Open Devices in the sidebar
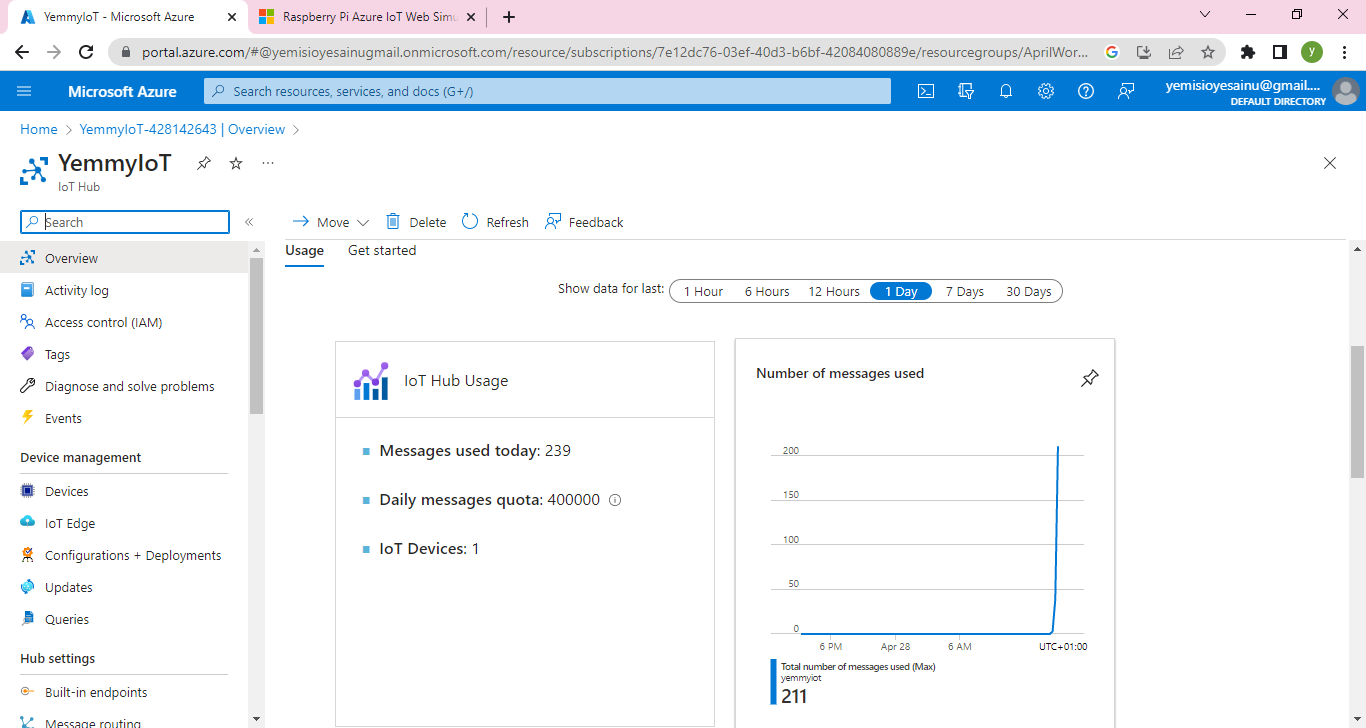This screenshot has width=1366, height=728. [x=66, y=491]
